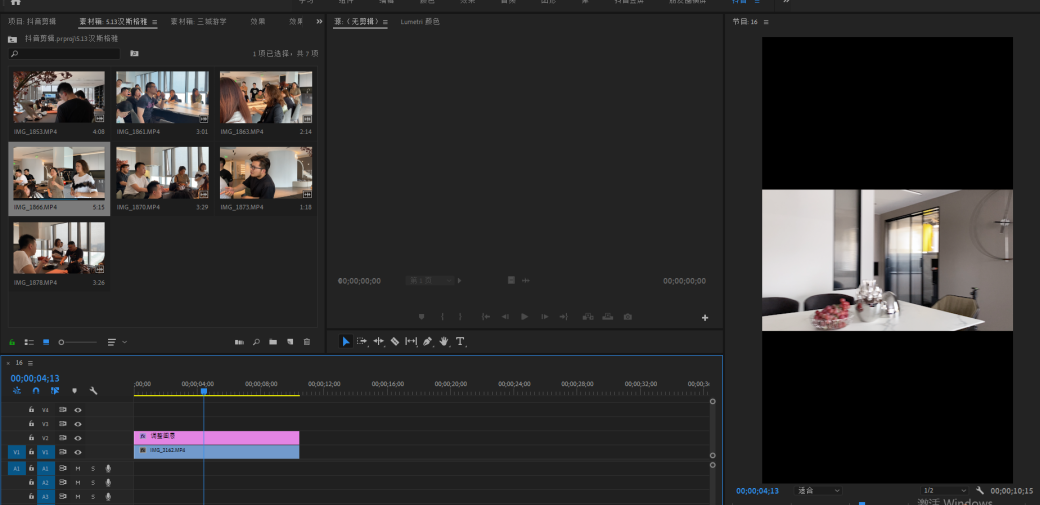Toggle the lock on track V3
Screen dimensions: 1040x505
click(31, 423)
